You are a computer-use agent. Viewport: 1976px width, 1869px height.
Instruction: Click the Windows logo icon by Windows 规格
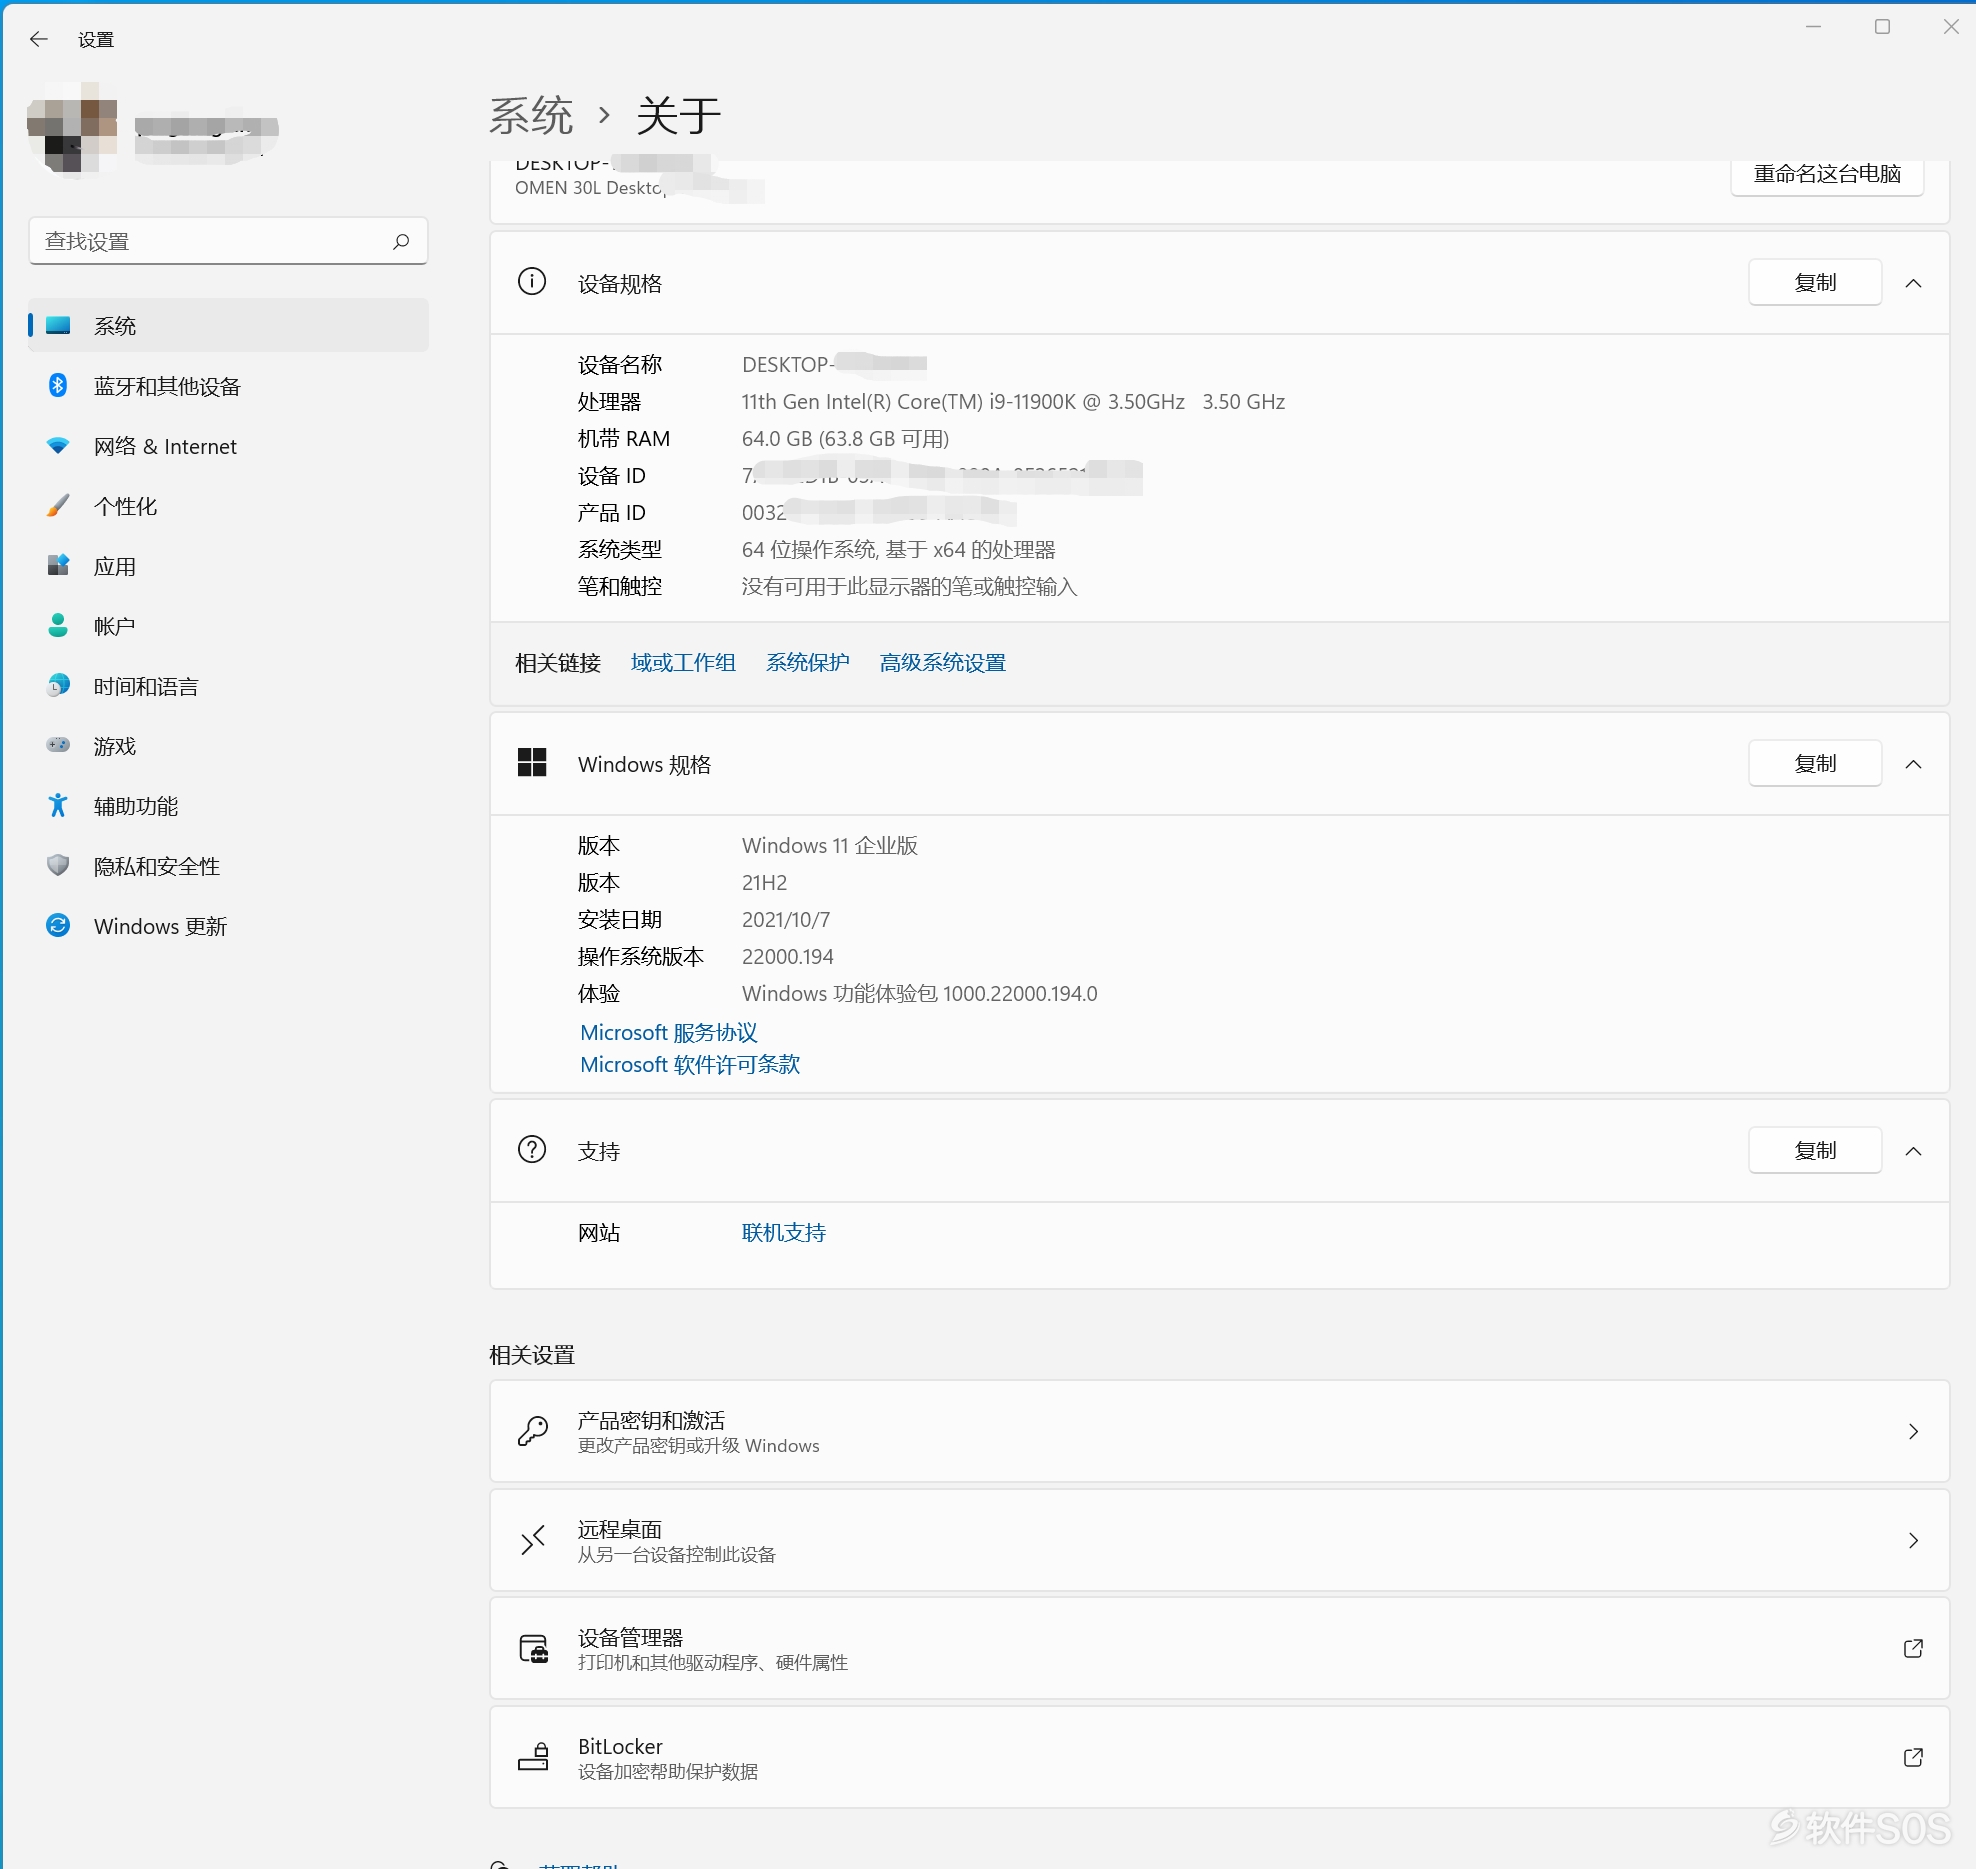coord(532,763)
